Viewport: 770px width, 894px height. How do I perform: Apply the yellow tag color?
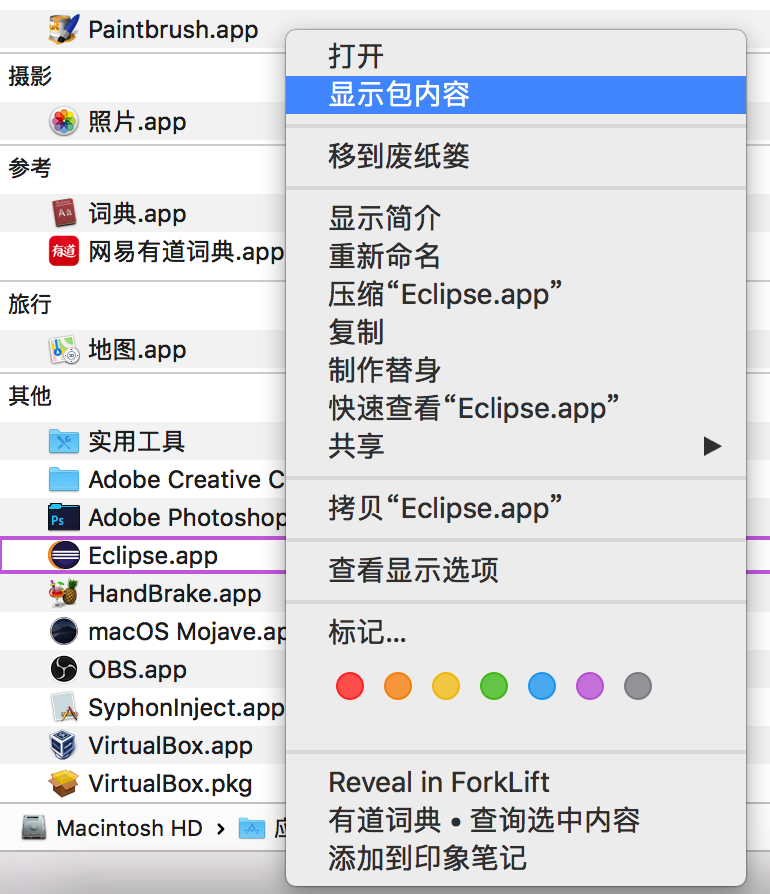(446, 686)
